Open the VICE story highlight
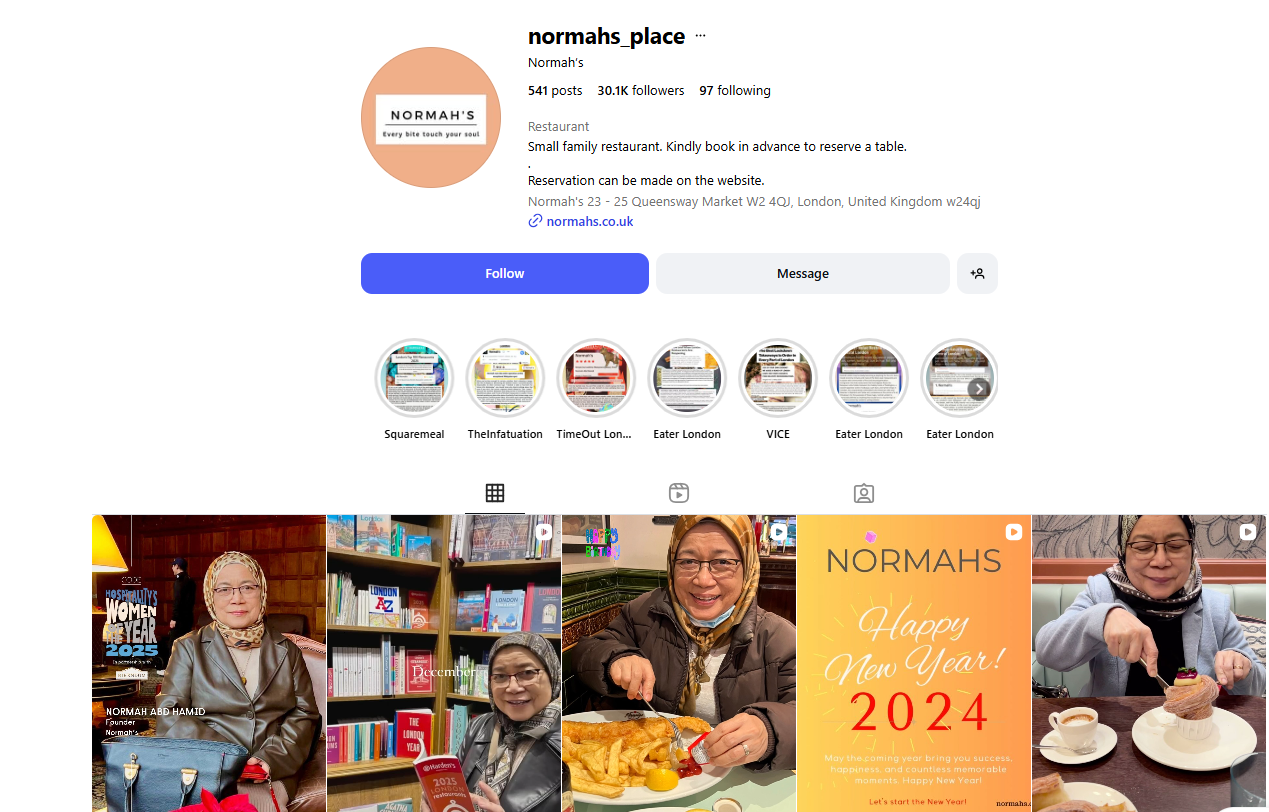This screenshot has height=812, width=1269. 778,378
